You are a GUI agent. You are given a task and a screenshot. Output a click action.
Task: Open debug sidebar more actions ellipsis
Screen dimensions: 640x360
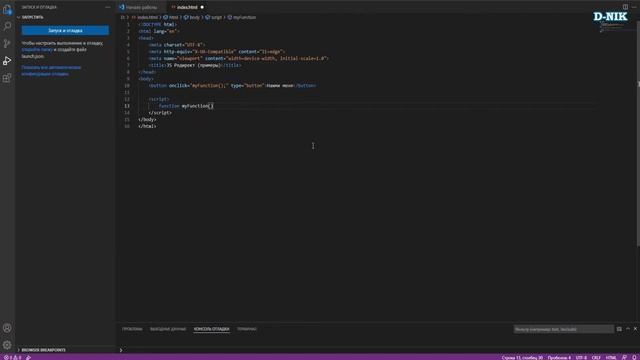[108, 7]
